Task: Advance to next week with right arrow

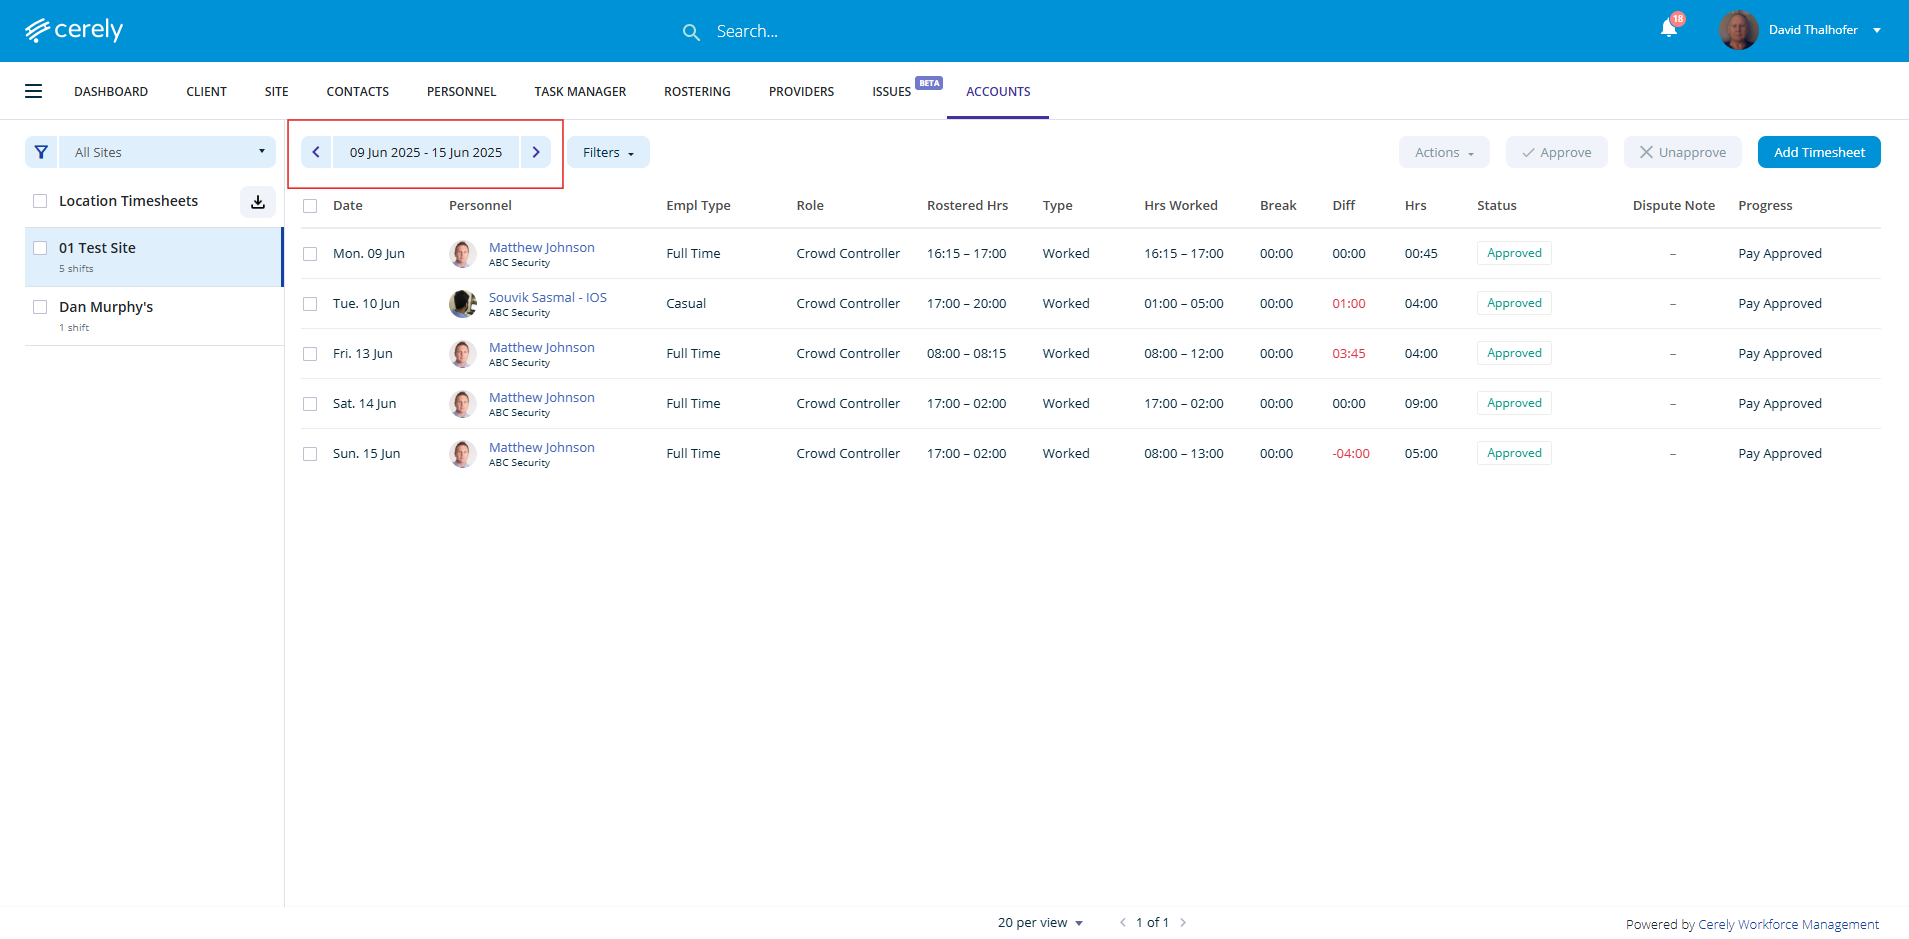Action: click(x=536, y=152)
